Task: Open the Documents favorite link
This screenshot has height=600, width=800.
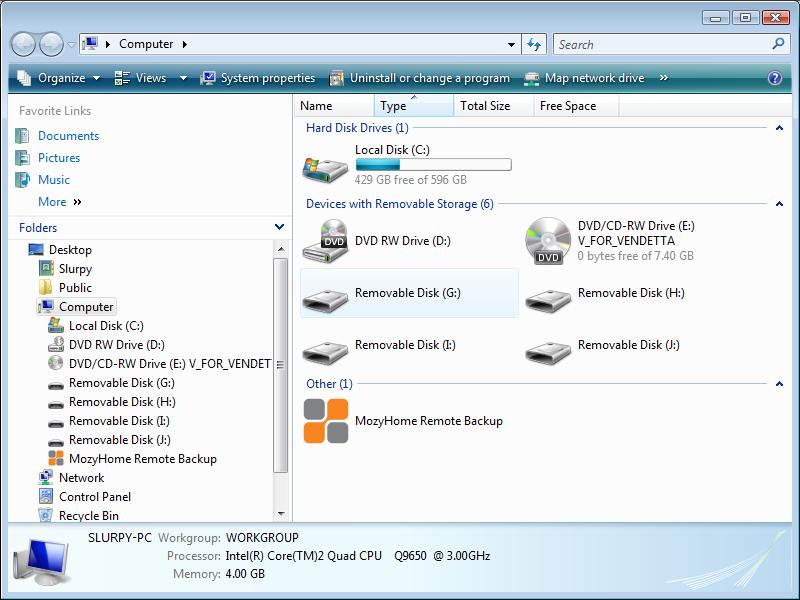Action: [68, 136]
